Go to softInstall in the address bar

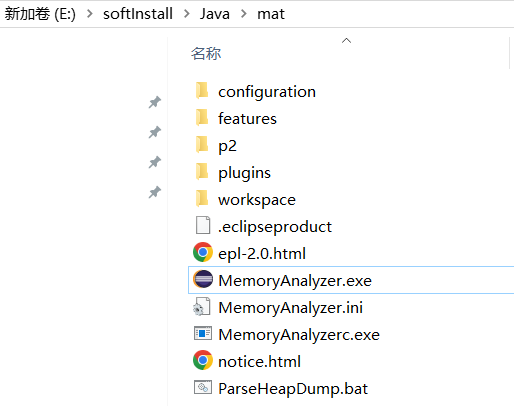[x=138, y=14]
